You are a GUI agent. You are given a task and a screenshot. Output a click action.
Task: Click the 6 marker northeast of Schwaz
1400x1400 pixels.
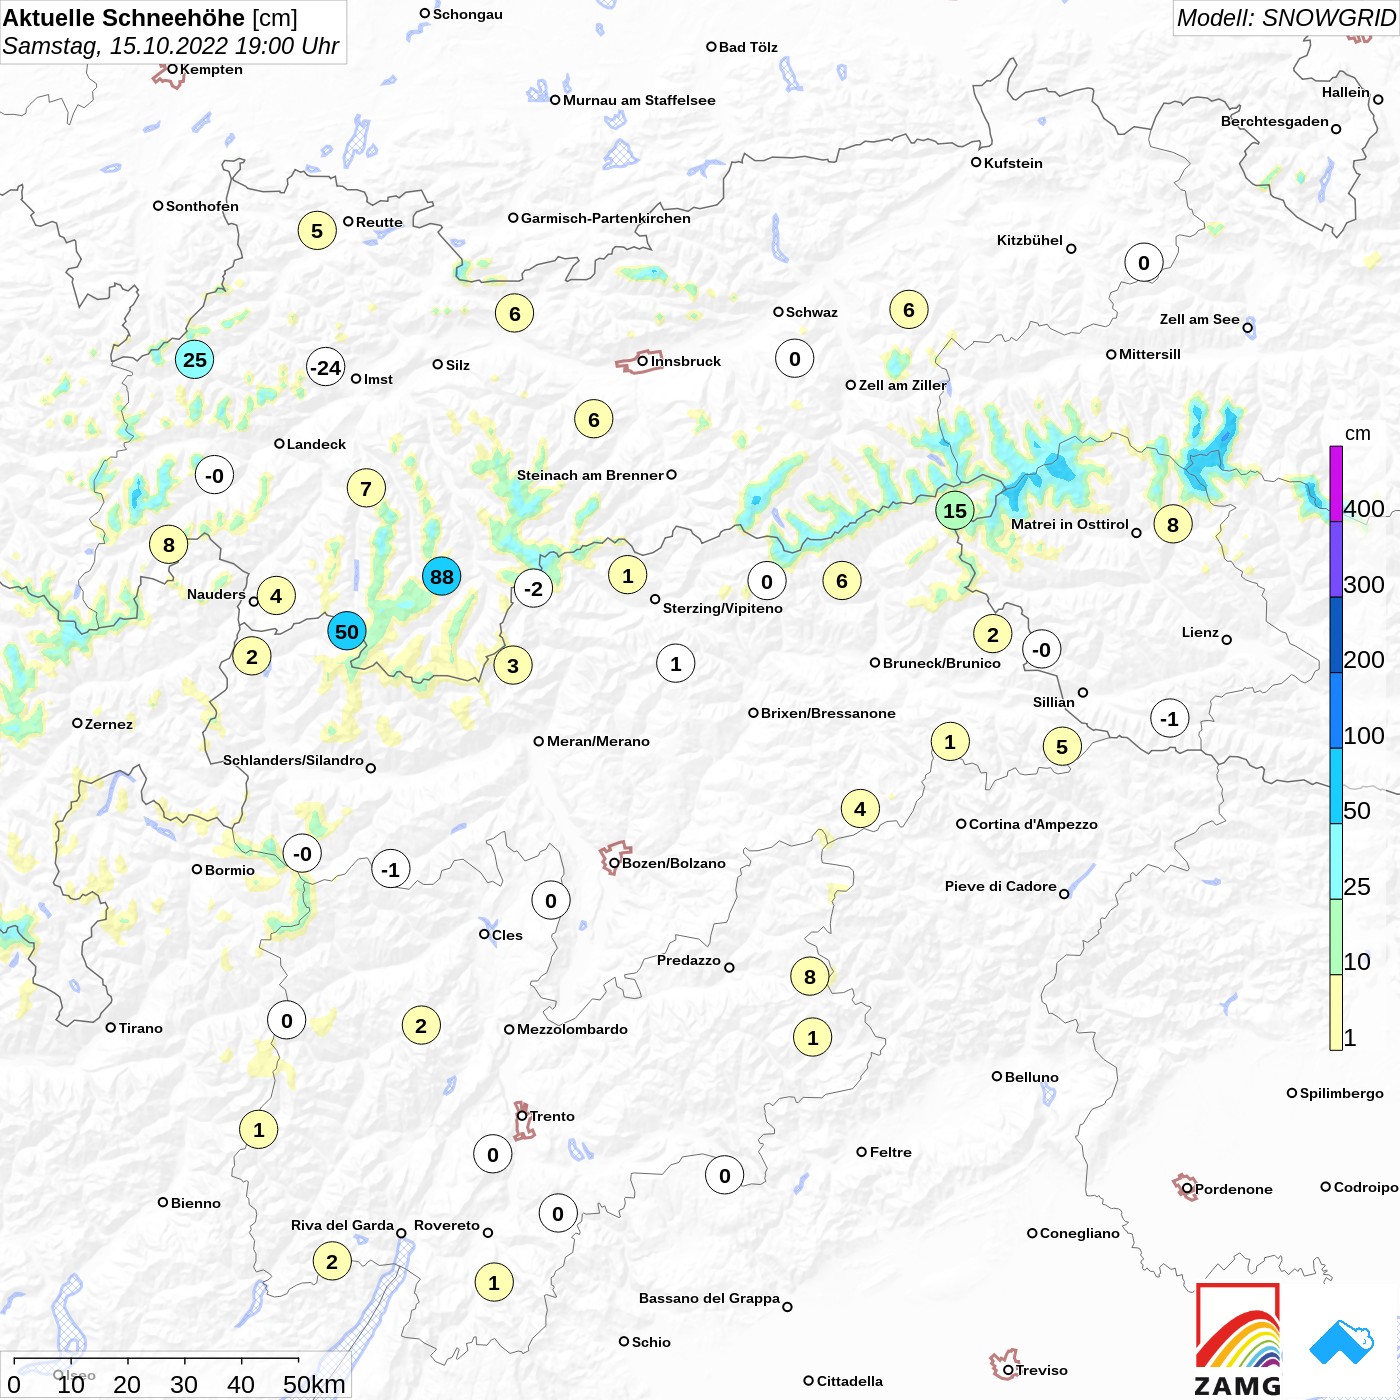pos(909,309)
